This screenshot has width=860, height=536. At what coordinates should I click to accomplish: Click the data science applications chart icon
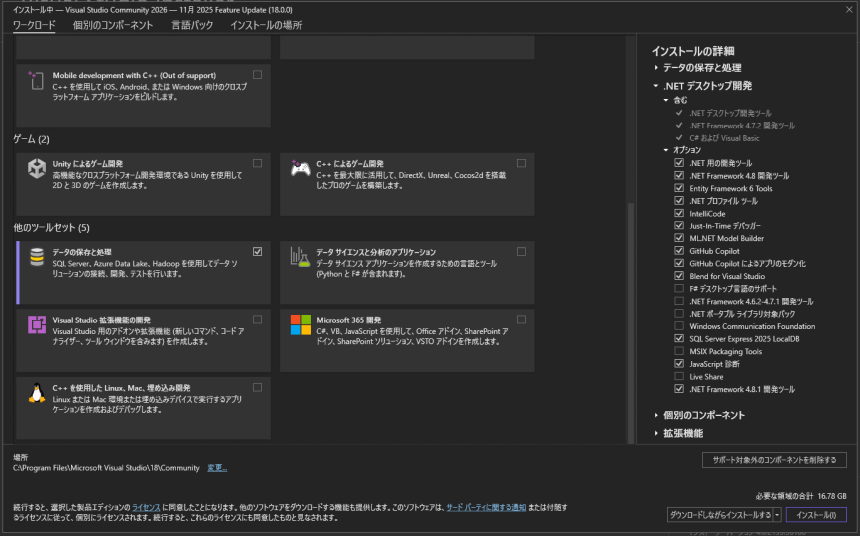(x=300, y=257)
